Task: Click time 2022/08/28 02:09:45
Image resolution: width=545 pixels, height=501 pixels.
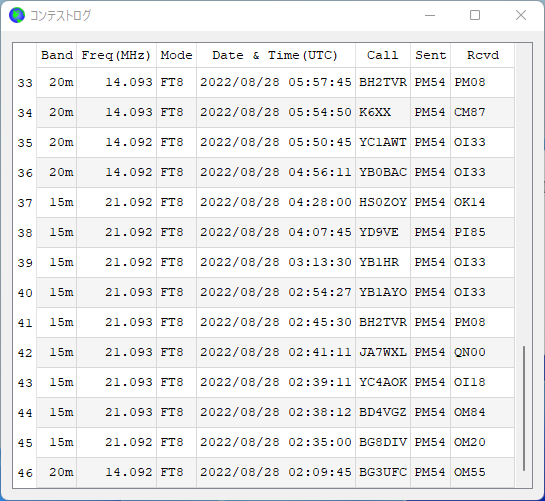Action: [x=276, y=472]
